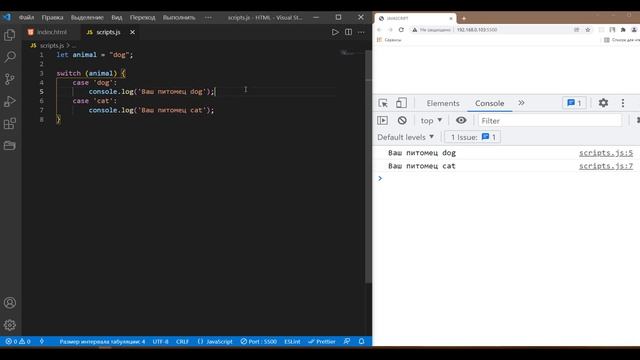
Task: Click code line 'let animal = "dog";'
Action: pyautogui.click(x=95, y=55)
